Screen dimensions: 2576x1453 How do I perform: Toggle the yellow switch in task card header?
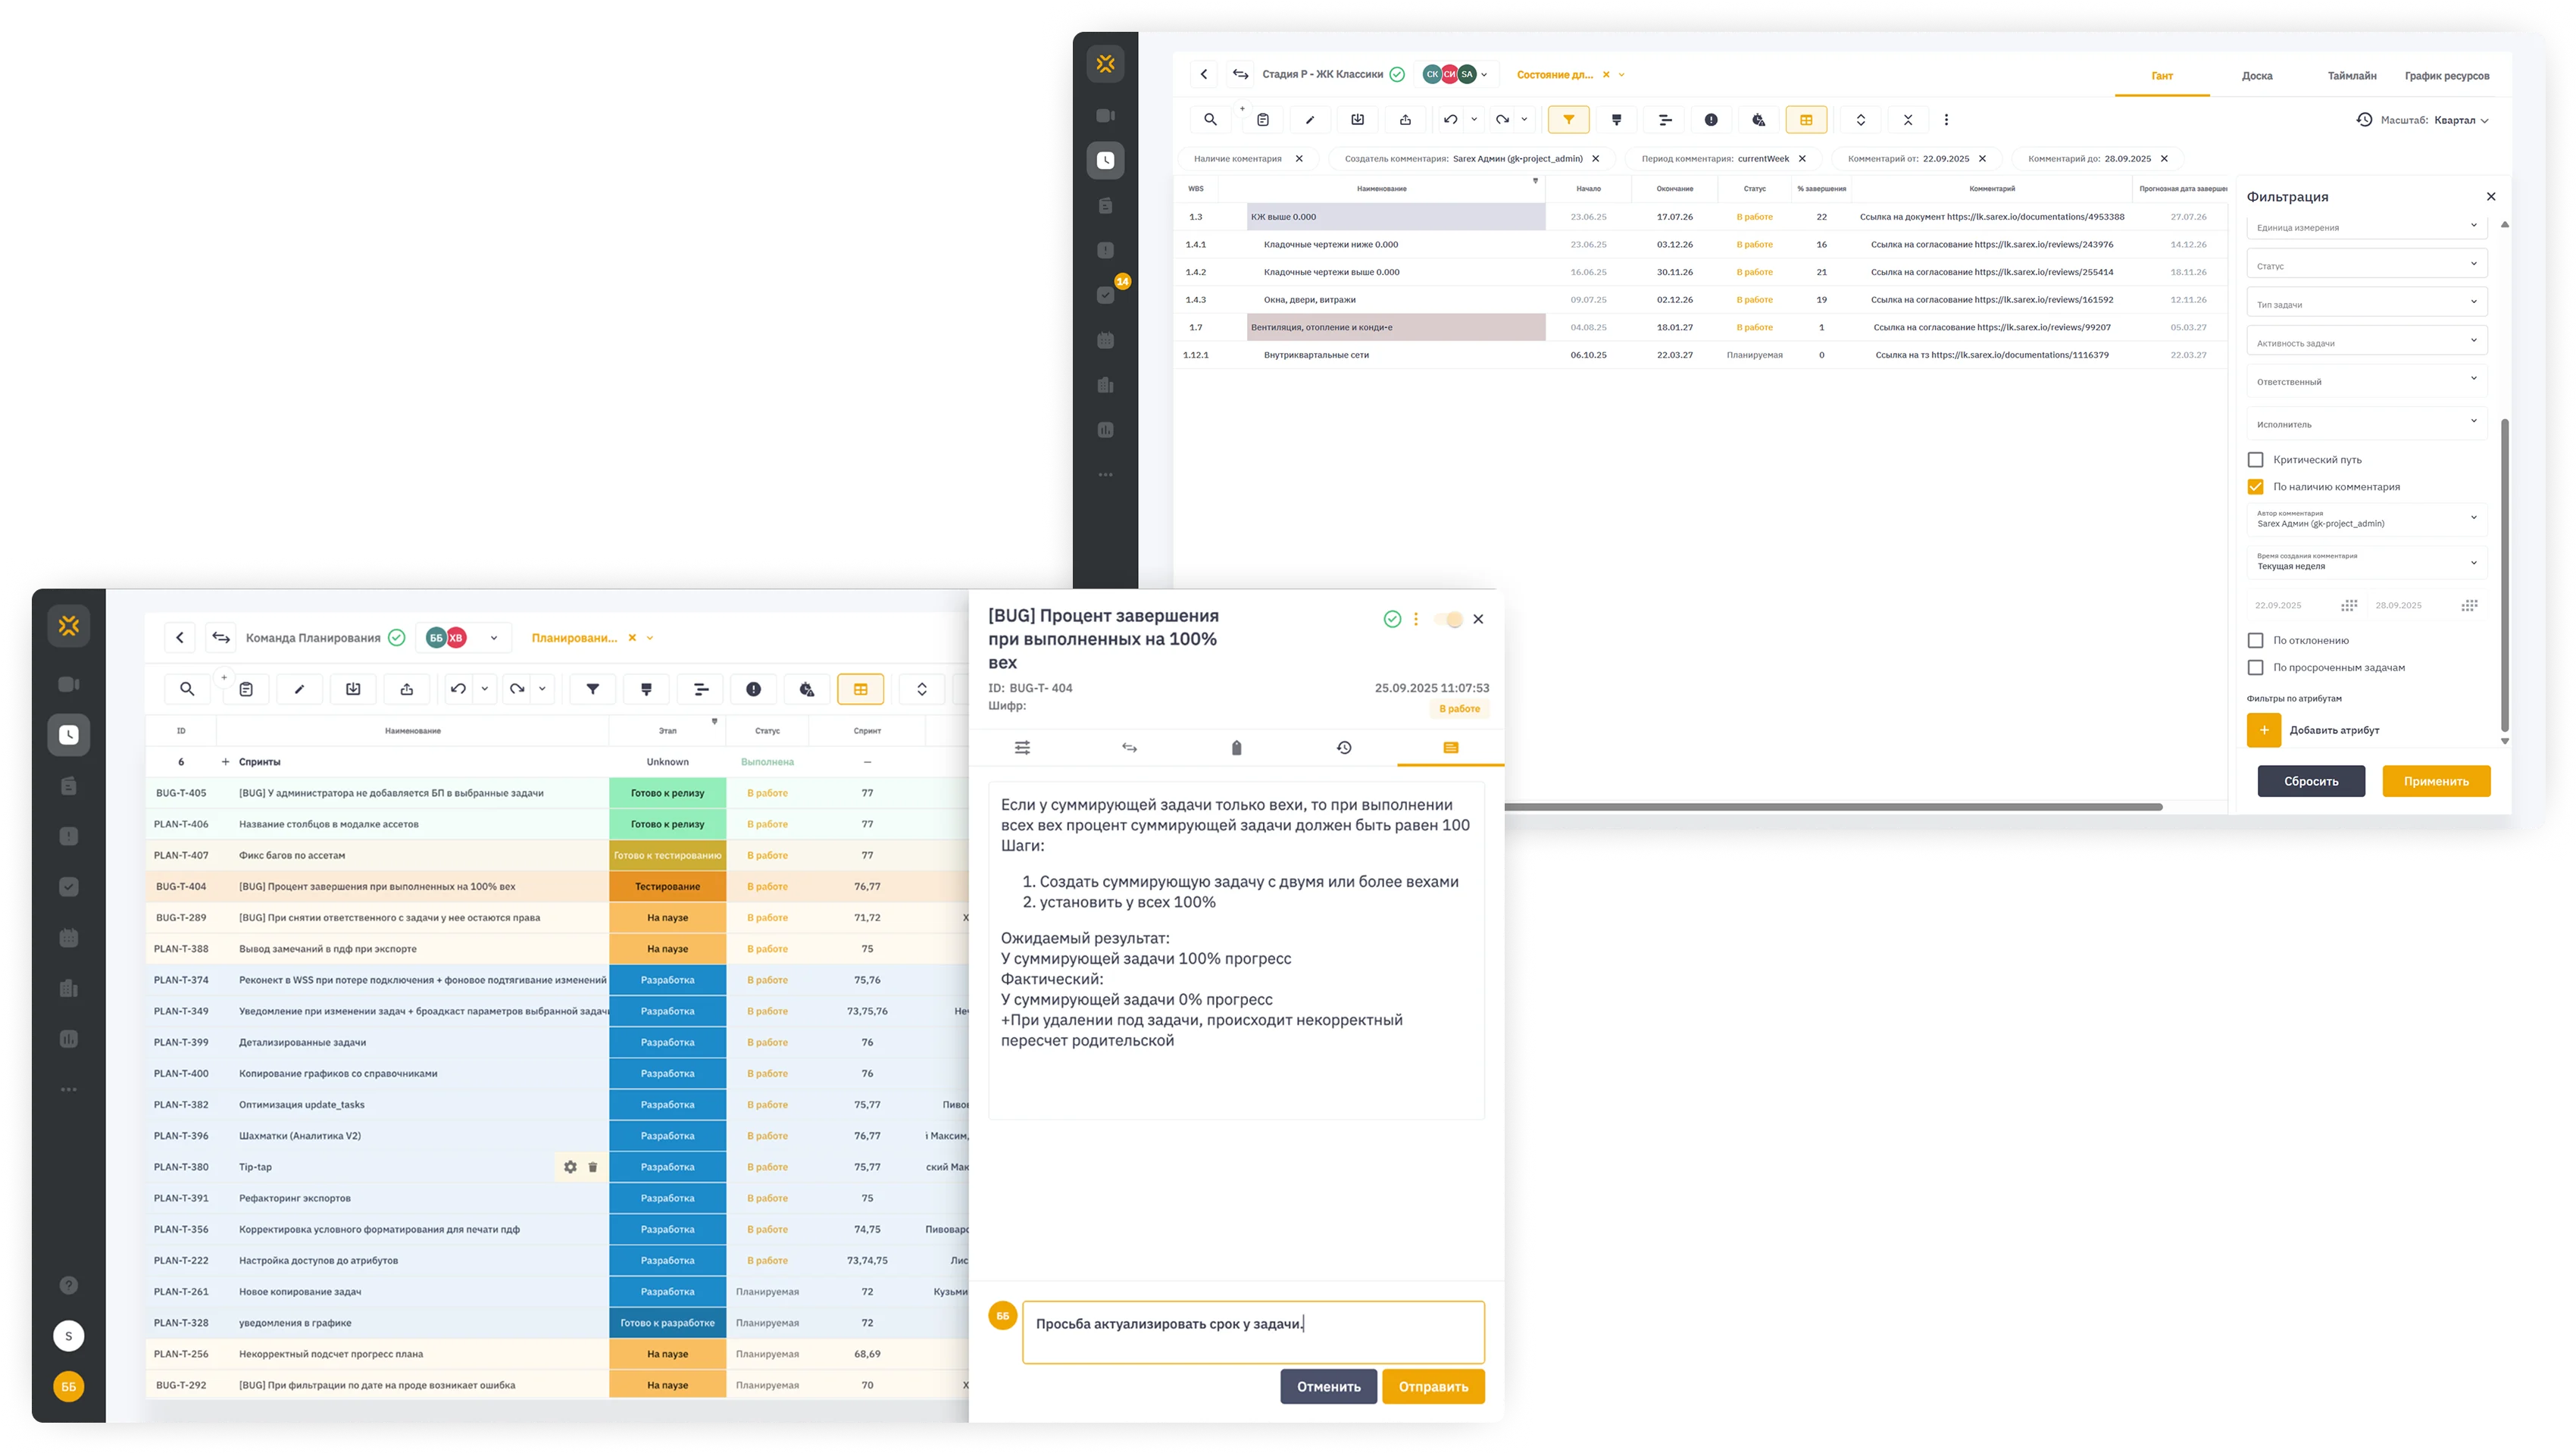point(1448,620)
